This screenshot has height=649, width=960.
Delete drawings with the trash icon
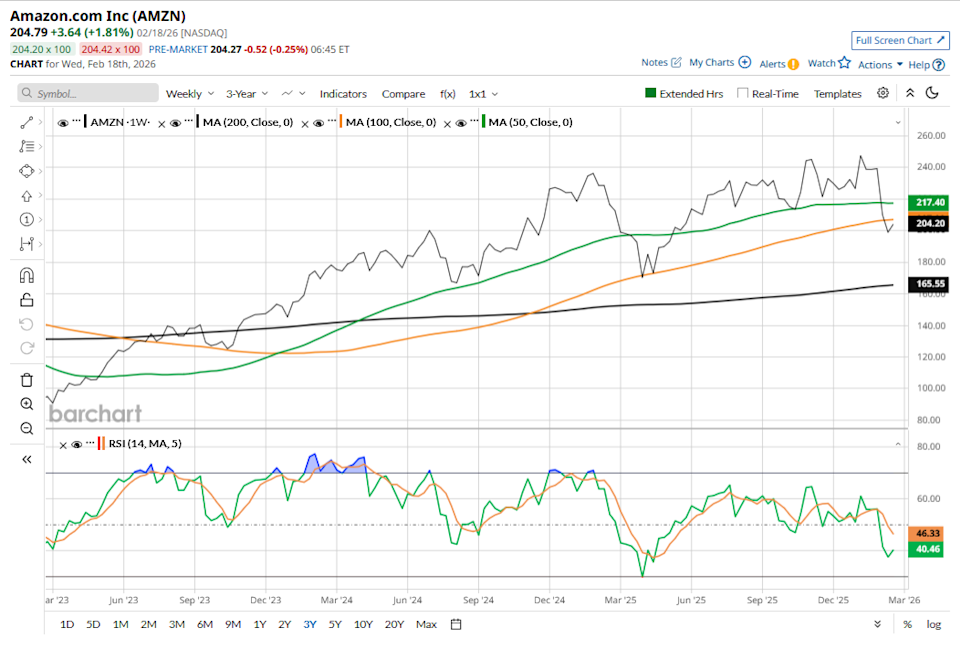click(27, 379)
